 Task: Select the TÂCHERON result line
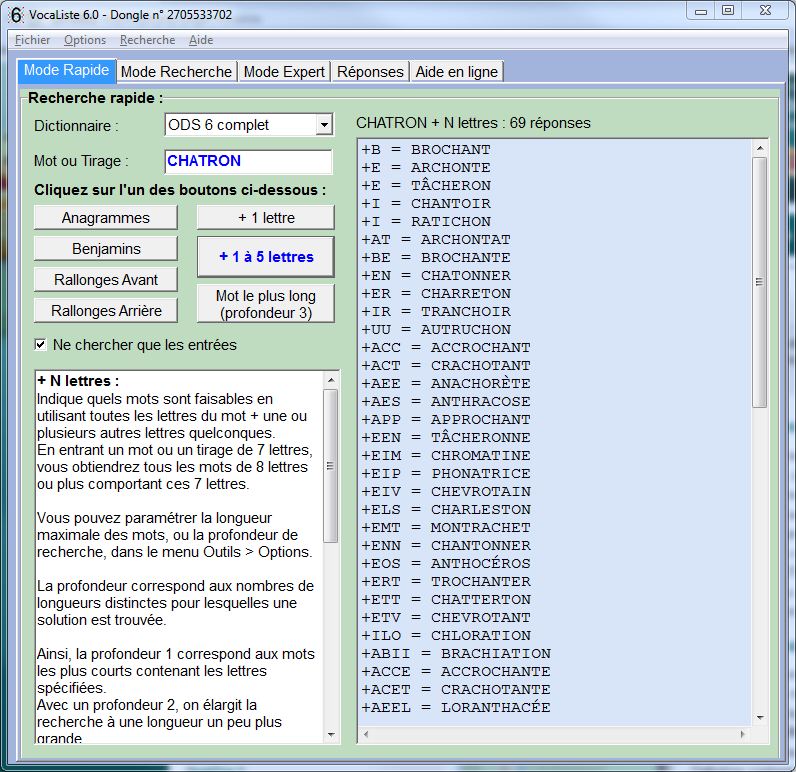425,185
